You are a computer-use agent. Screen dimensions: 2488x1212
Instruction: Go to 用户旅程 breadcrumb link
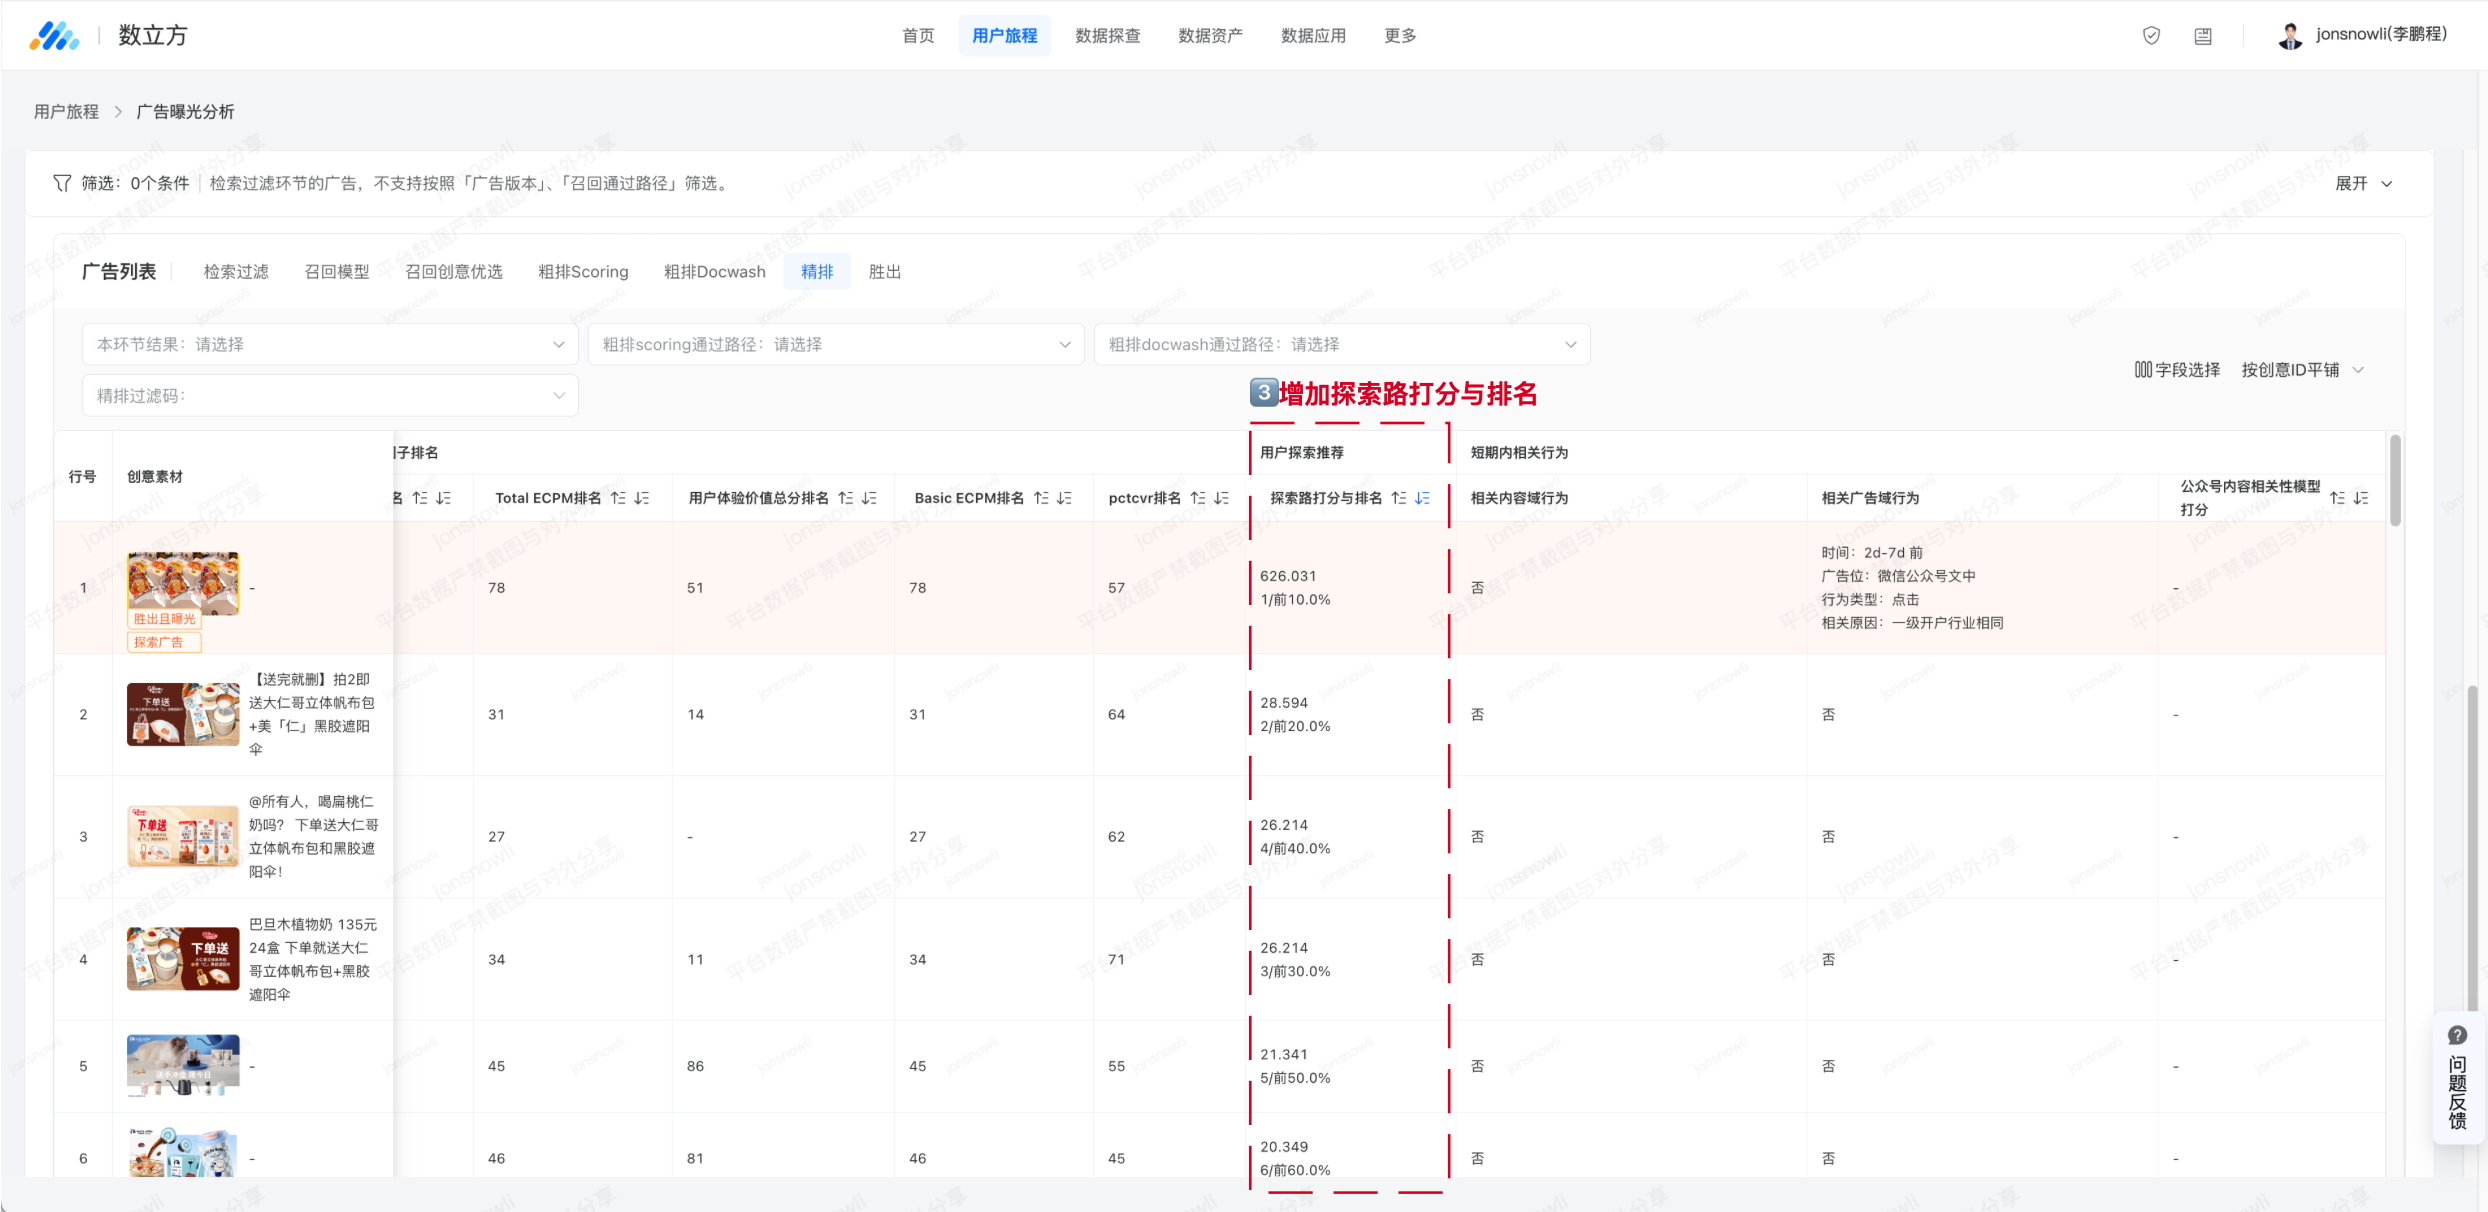(66, 112)
